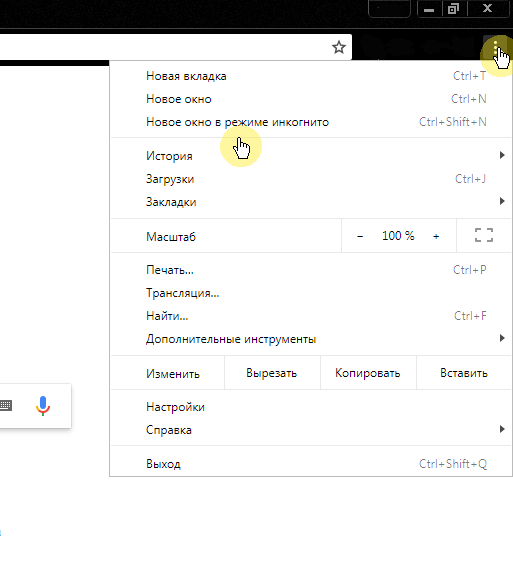Click the Копировать button
Image resolution: width=513 pixels, height=571 pixels.
coord(368,373)
